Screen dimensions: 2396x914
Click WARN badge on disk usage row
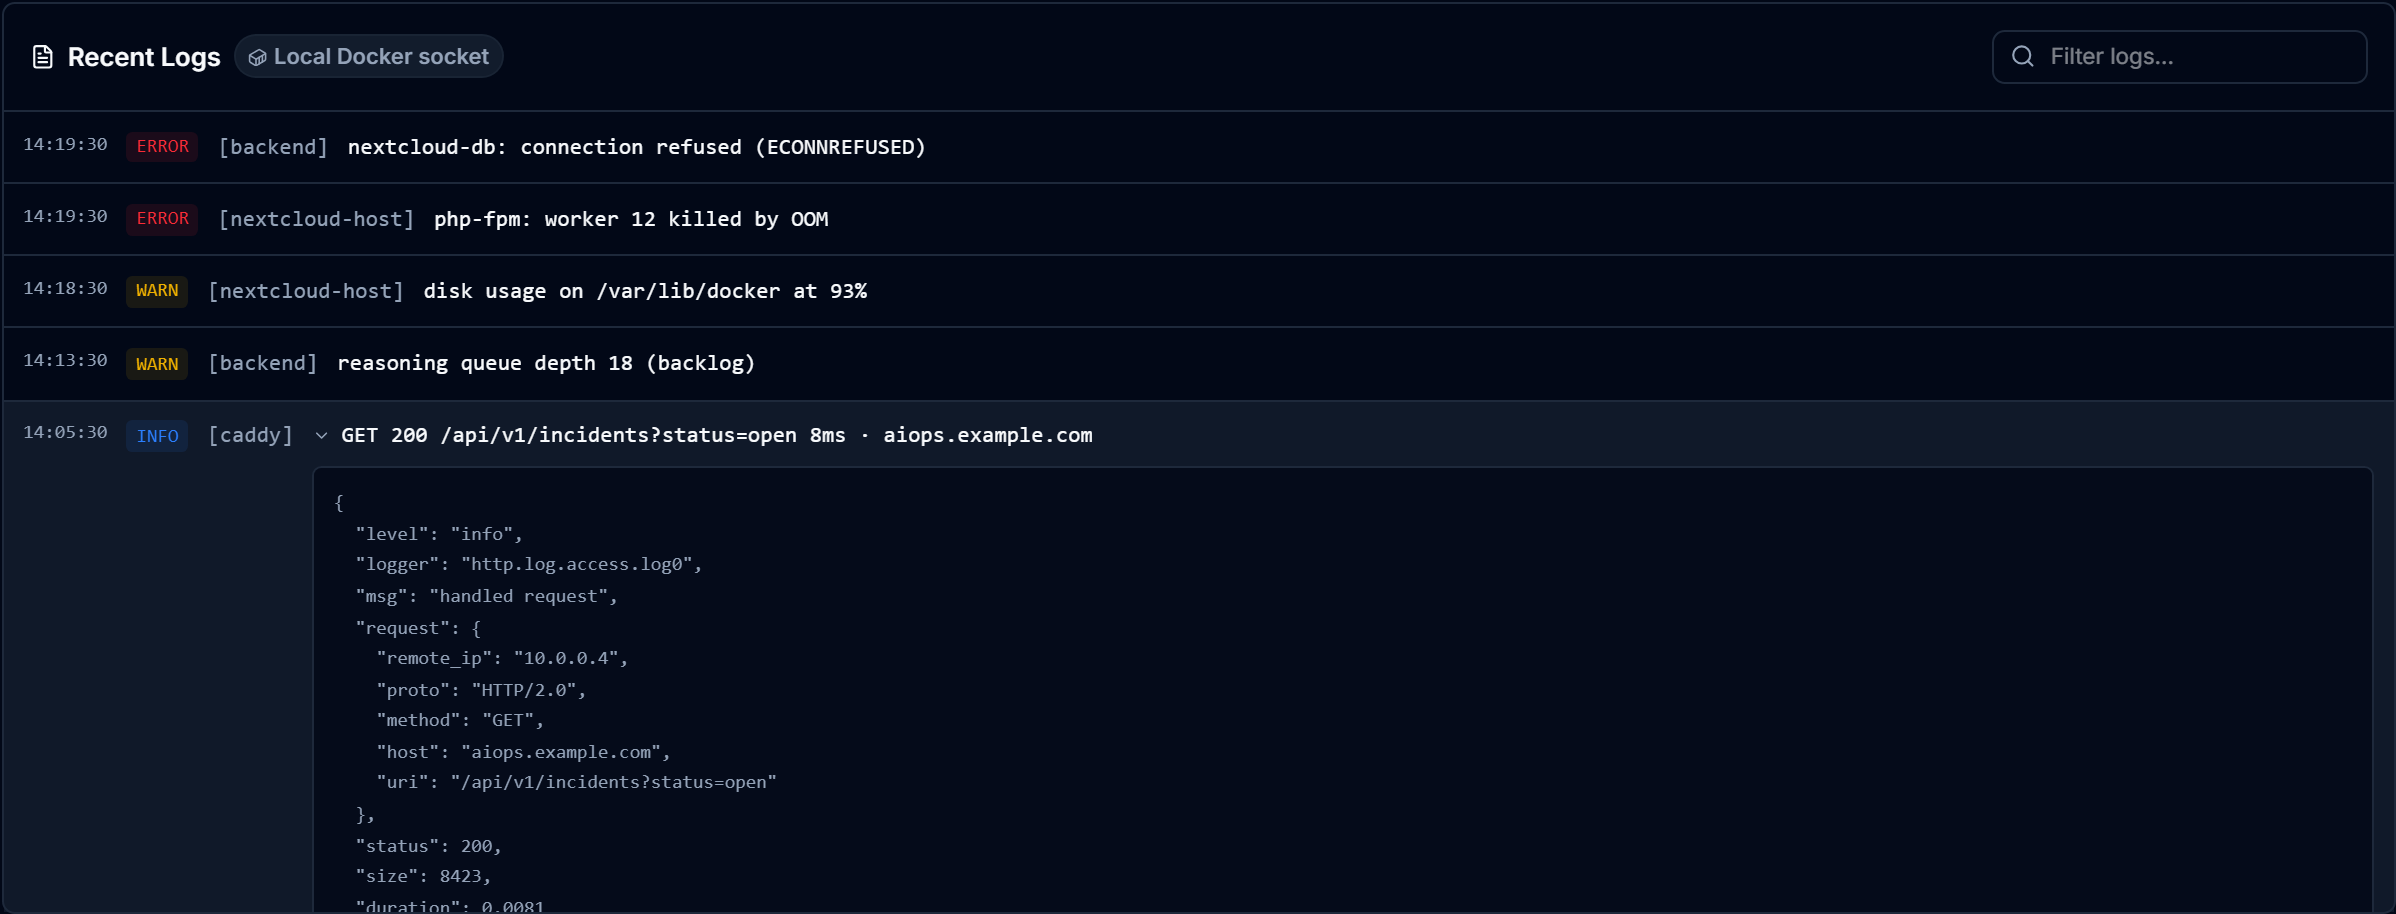click(157, 291)
